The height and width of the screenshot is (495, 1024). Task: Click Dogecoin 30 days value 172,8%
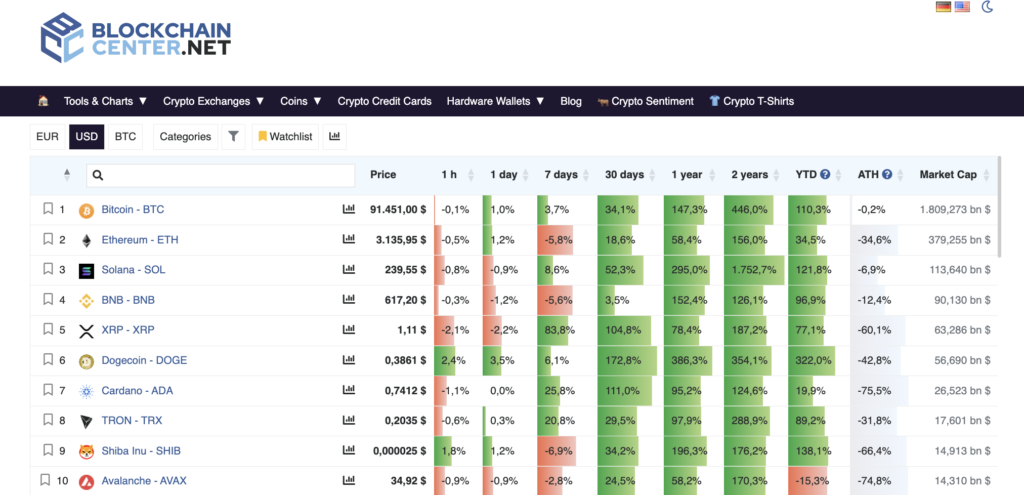click(x=621, y=360)
